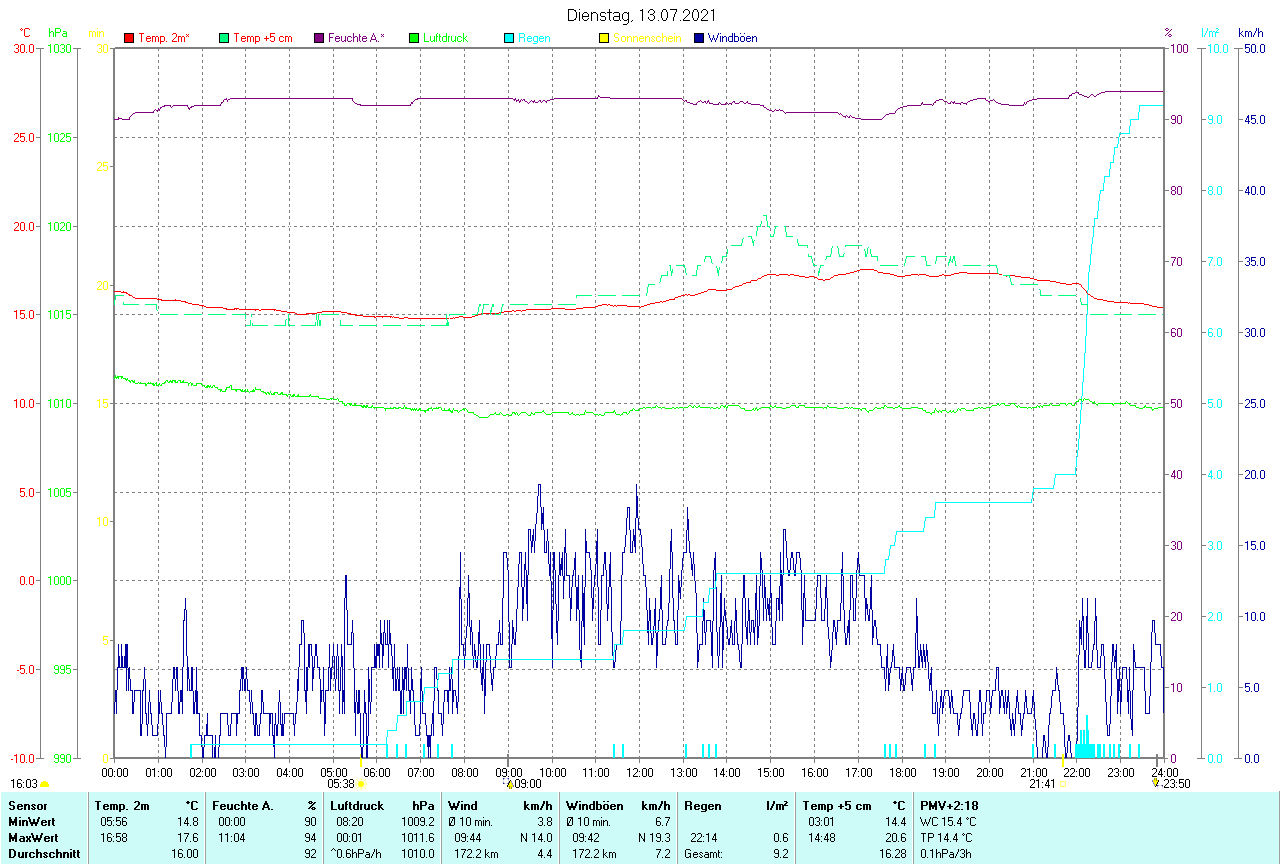Screen dimensions: 1280x864
Task: Select the 'Sonnenschein' legend label
Action: point(647,38)
